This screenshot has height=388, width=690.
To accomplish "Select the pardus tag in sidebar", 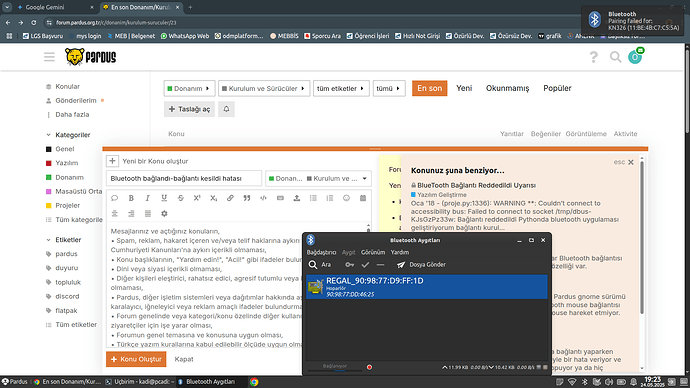I will click(x=66, y=254).
